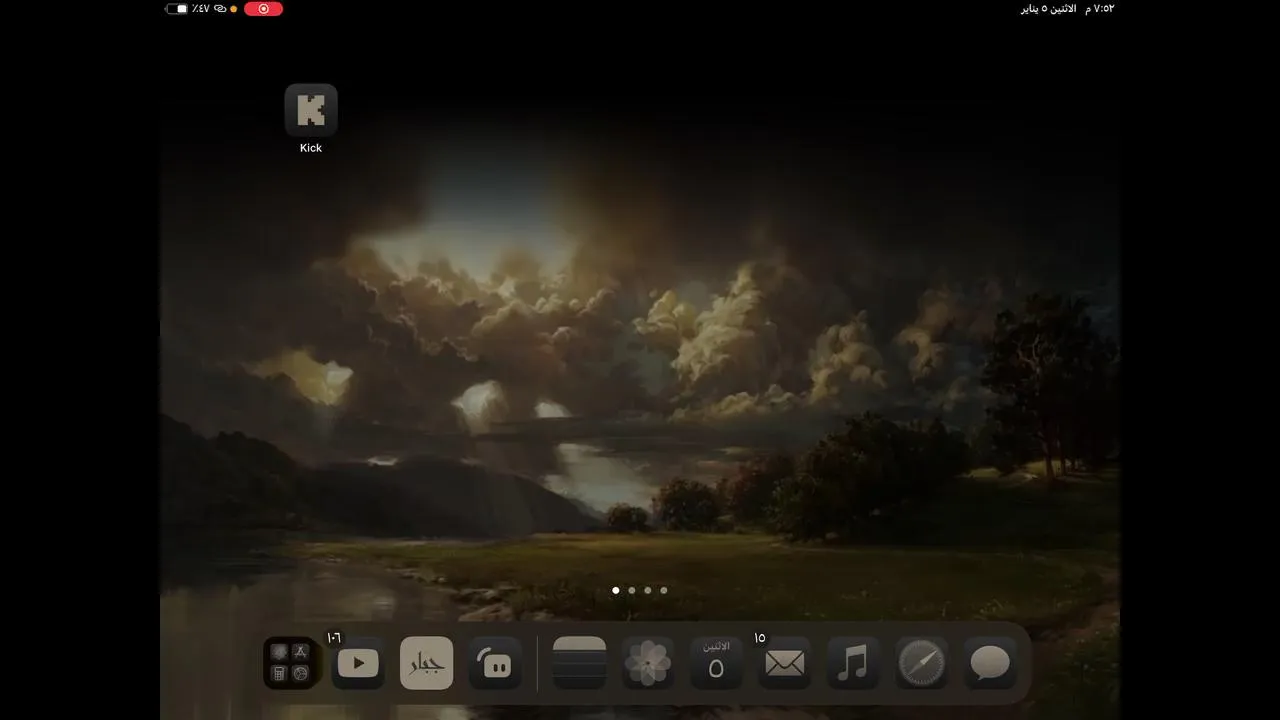Open Mail with ١٥ badge
This screenshot has width=1280, height=720.
coord(784,663)
